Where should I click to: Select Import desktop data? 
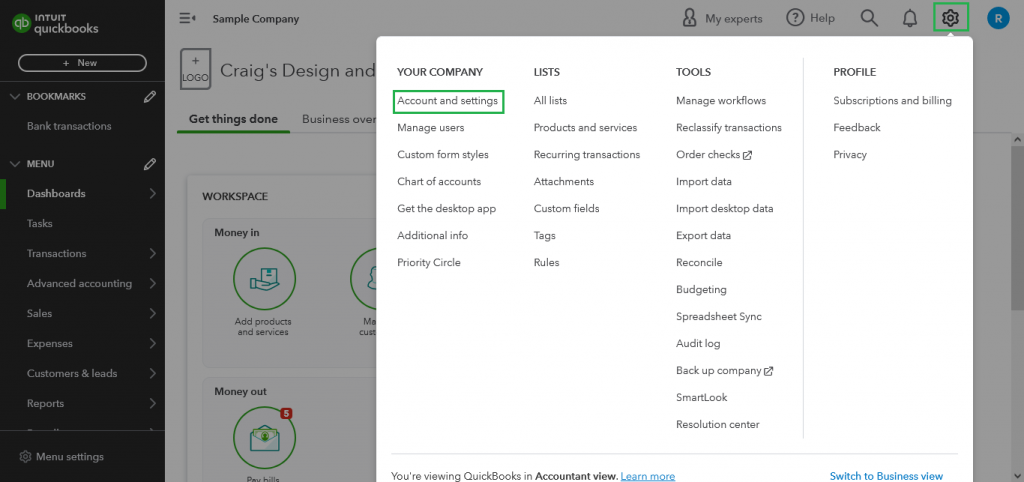(724, 209)
